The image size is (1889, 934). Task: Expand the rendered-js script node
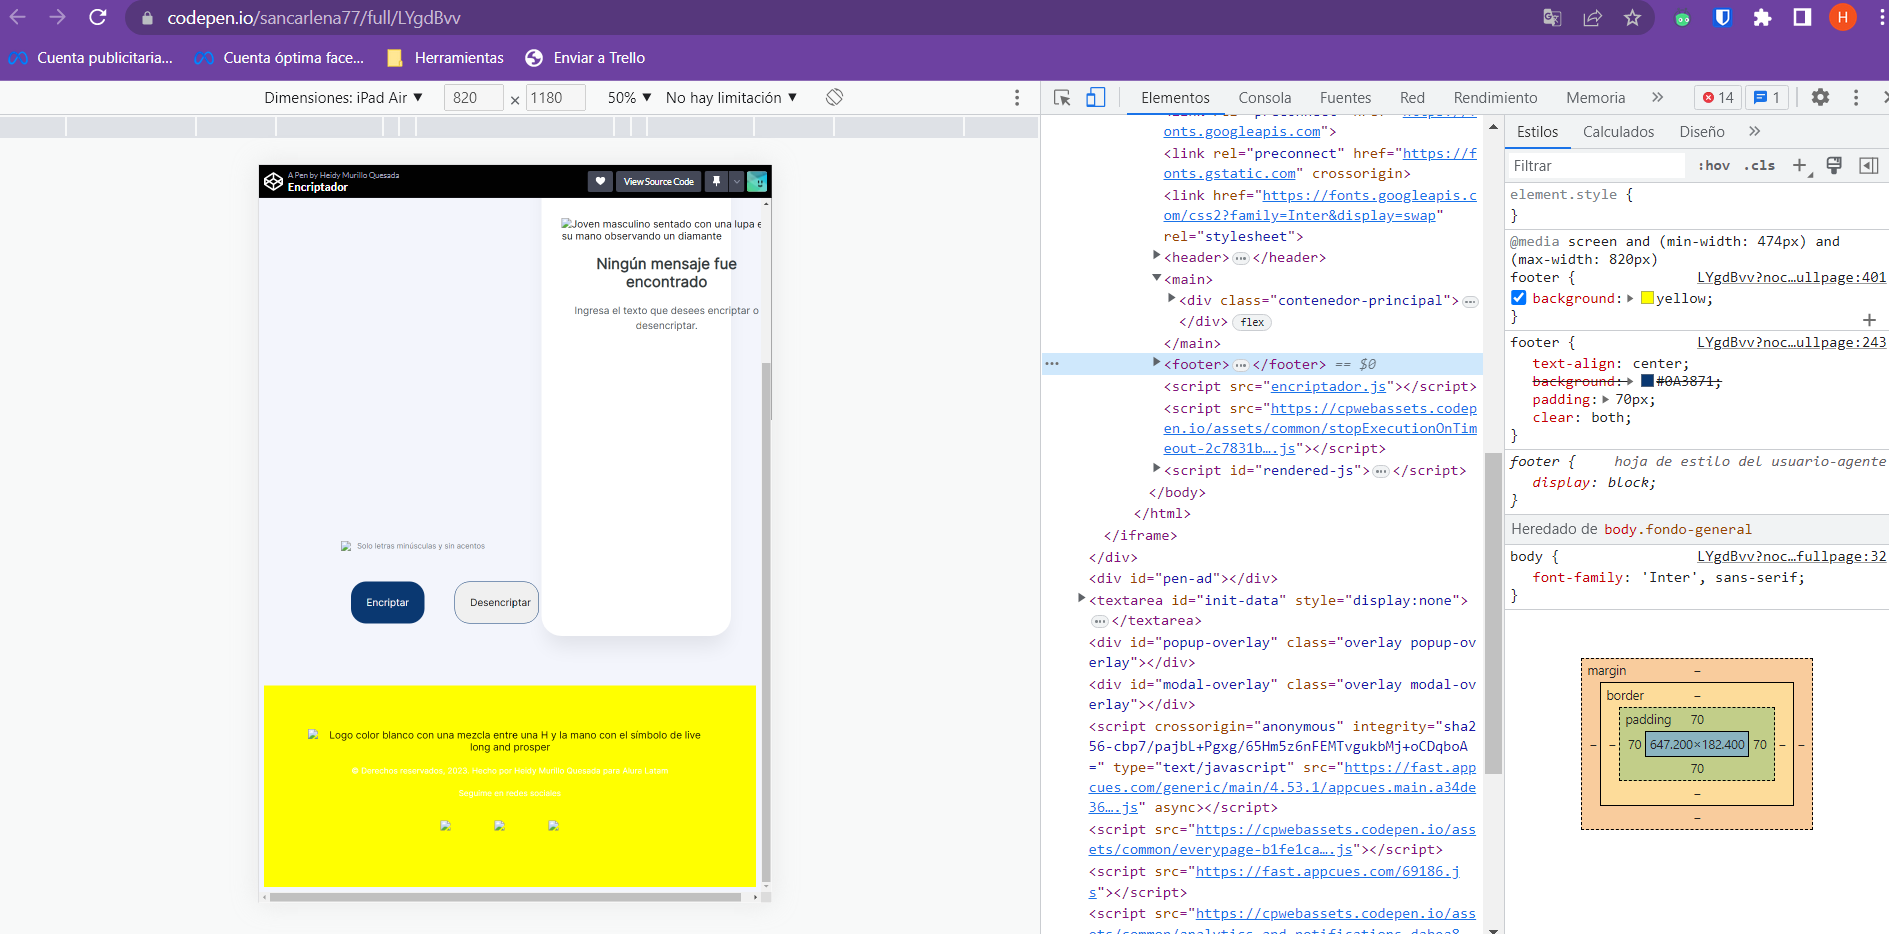pyautogui.click(x=1157, y=469)
